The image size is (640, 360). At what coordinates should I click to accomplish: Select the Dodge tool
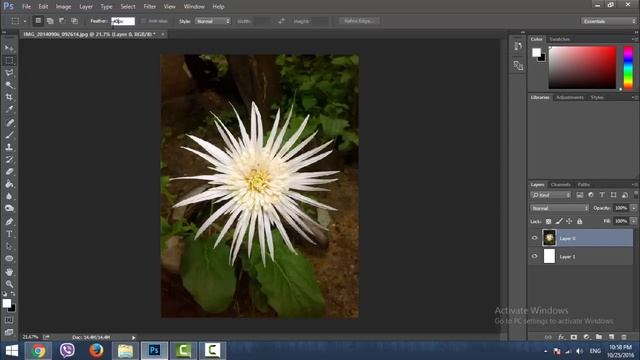click(9, 209)
